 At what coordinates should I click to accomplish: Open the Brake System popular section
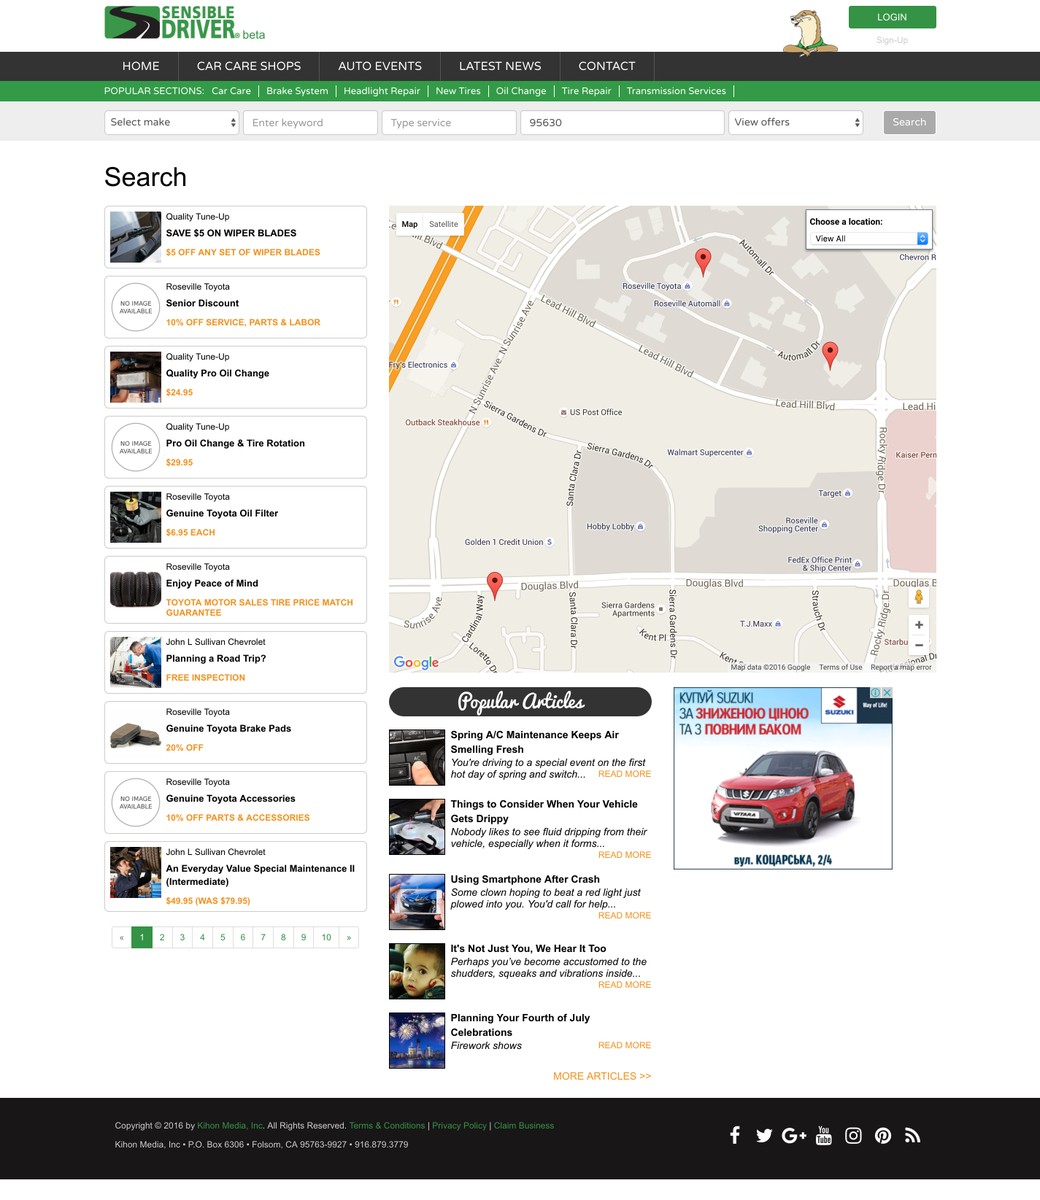297,91
